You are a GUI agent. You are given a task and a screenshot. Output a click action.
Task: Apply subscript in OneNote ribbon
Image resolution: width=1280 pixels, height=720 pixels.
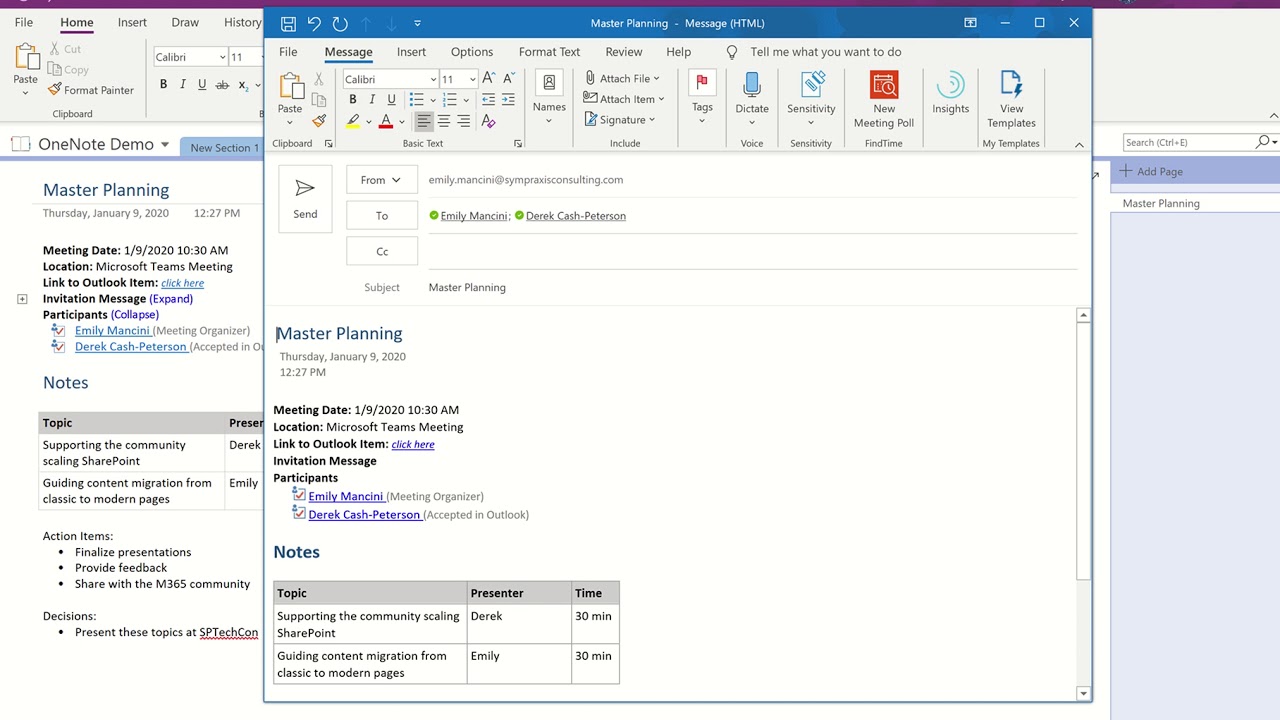pyautogui.click(x=243, y=85)
